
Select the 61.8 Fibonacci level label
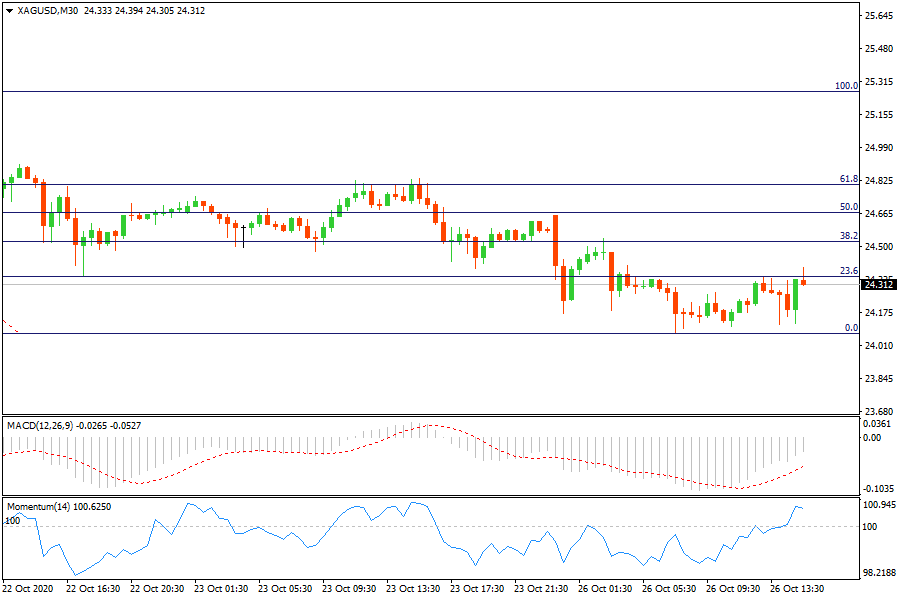pyautogui.click(x=848, y=179)
